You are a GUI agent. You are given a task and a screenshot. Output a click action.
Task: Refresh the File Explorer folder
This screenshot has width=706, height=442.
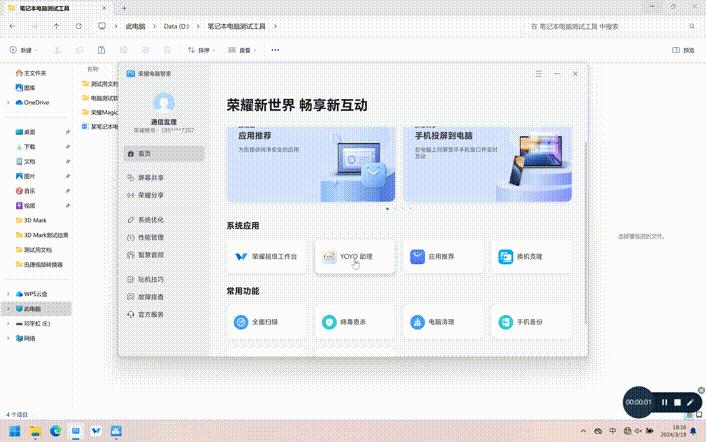79,26
